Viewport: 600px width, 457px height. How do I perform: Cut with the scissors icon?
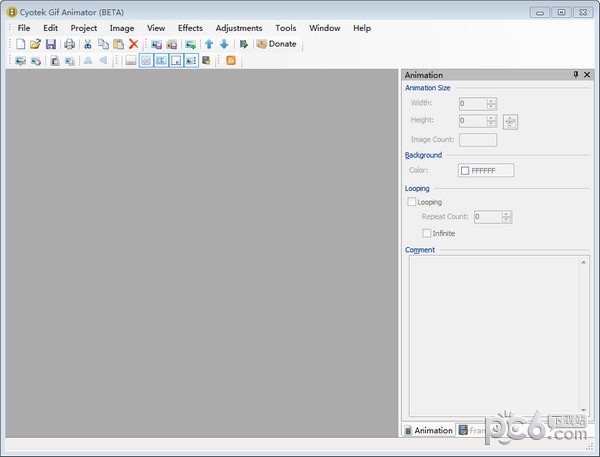tap(88, 44)
